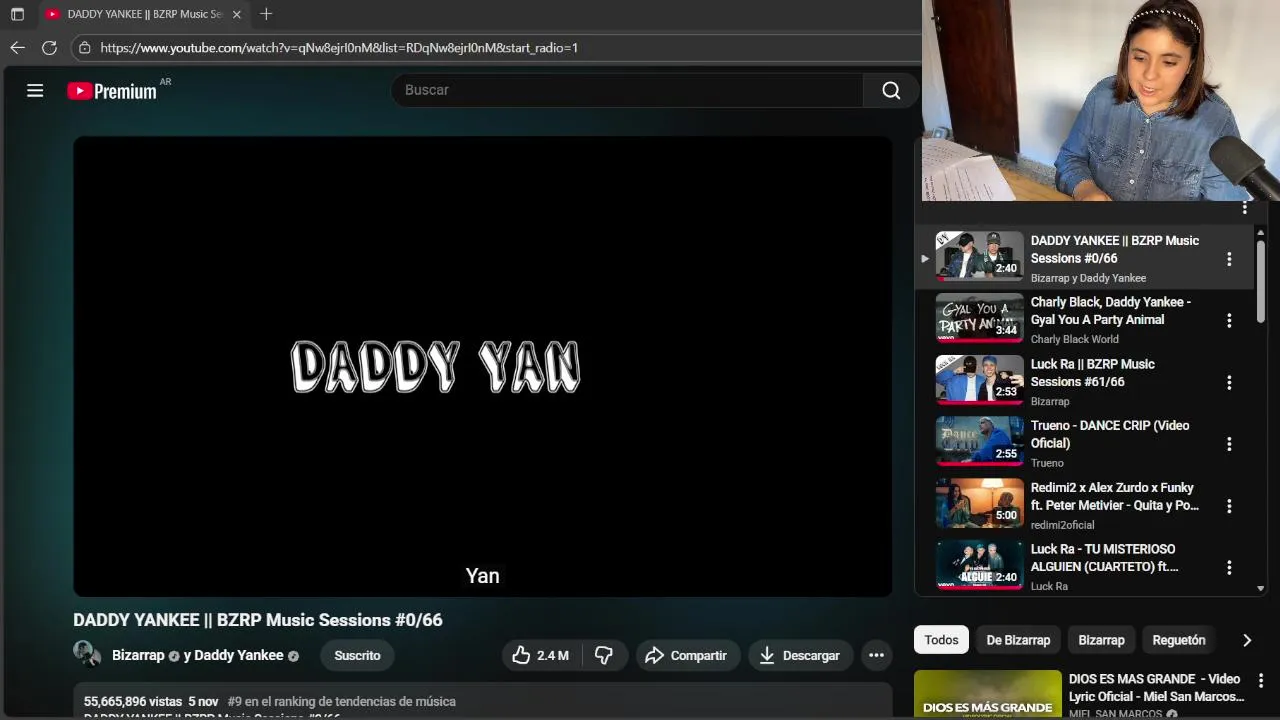Play TU MISTERIOSO ALGUIEN thumbnail
Screen dimensions: 1280x720
click(979, 565)
